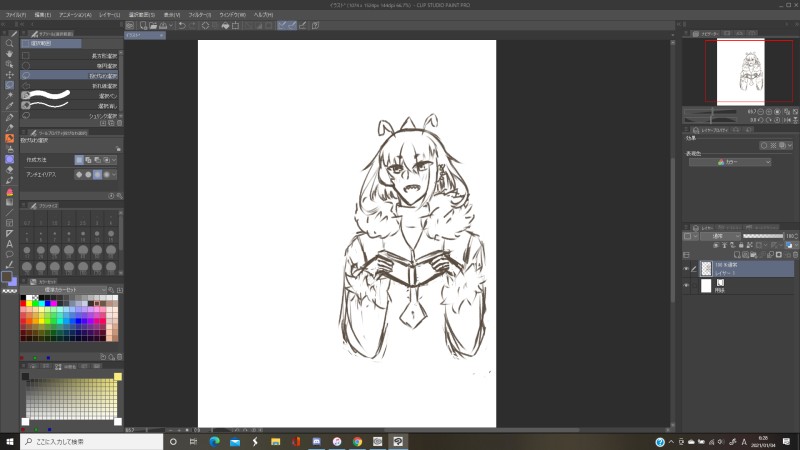Open Discord from the taskbar
This screenshot has width=800, height=450.
click(316, 441)
